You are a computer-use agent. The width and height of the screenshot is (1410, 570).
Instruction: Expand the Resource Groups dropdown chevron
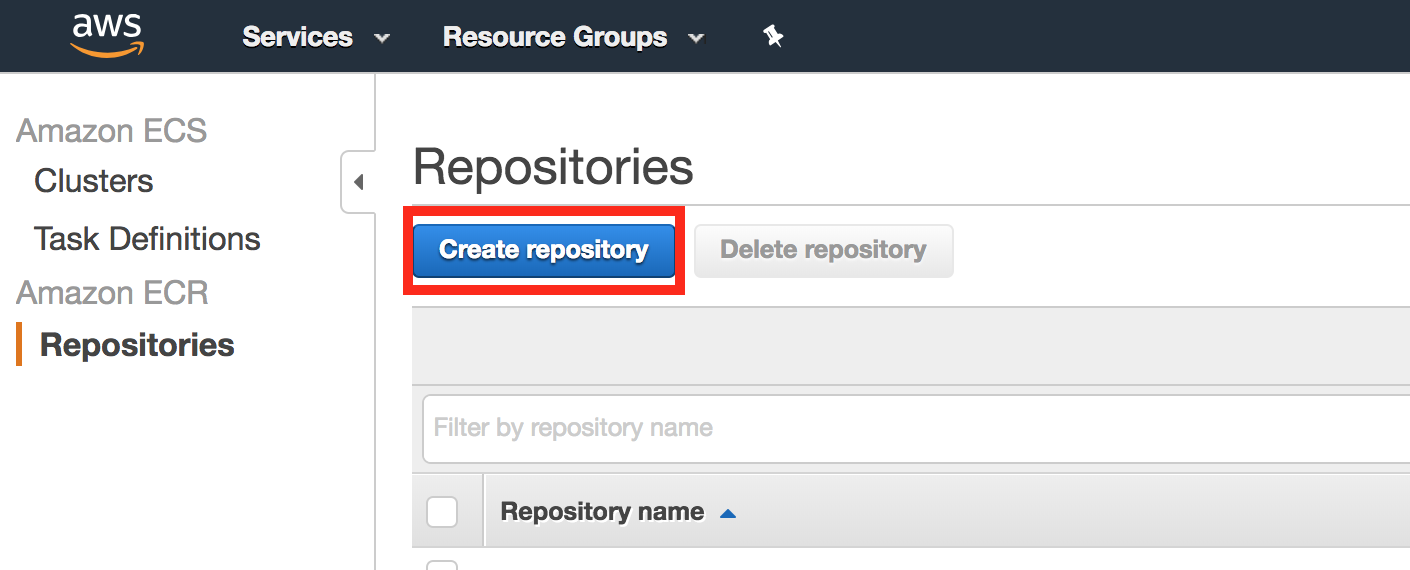(x=696, y=39)
